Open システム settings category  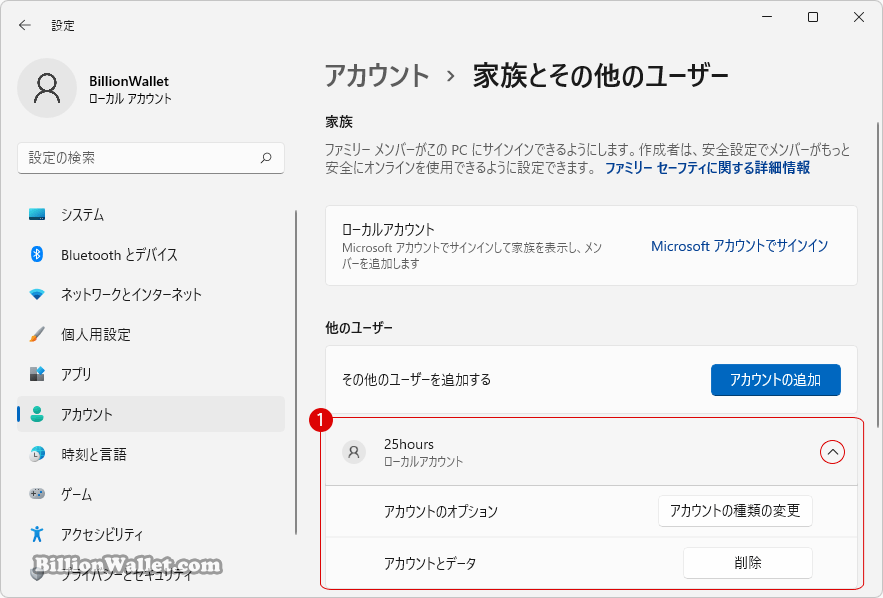click(151, 215)
